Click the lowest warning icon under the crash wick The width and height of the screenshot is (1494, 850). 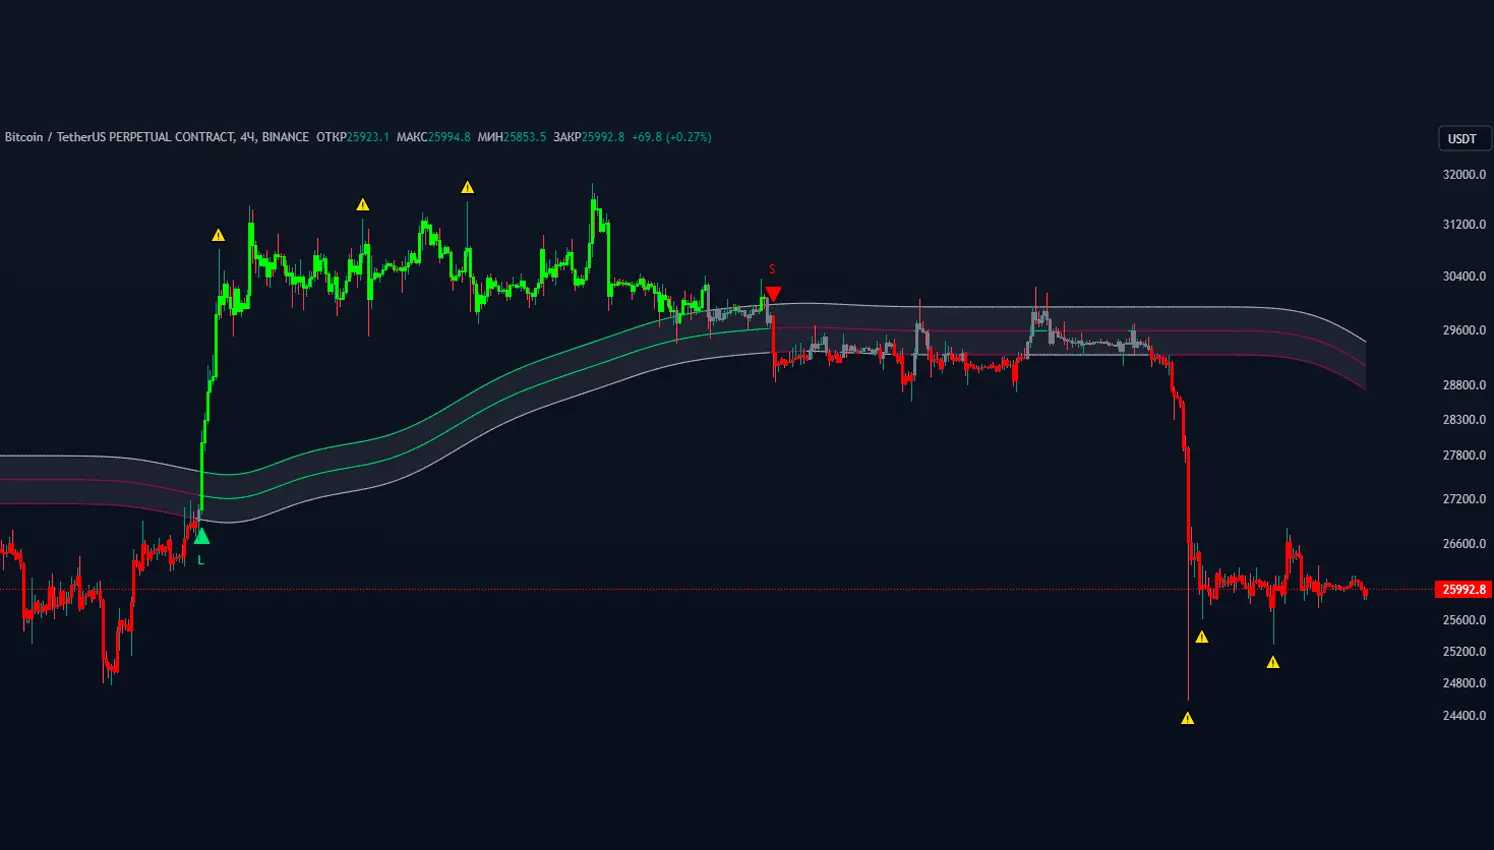pos(1187,718)
